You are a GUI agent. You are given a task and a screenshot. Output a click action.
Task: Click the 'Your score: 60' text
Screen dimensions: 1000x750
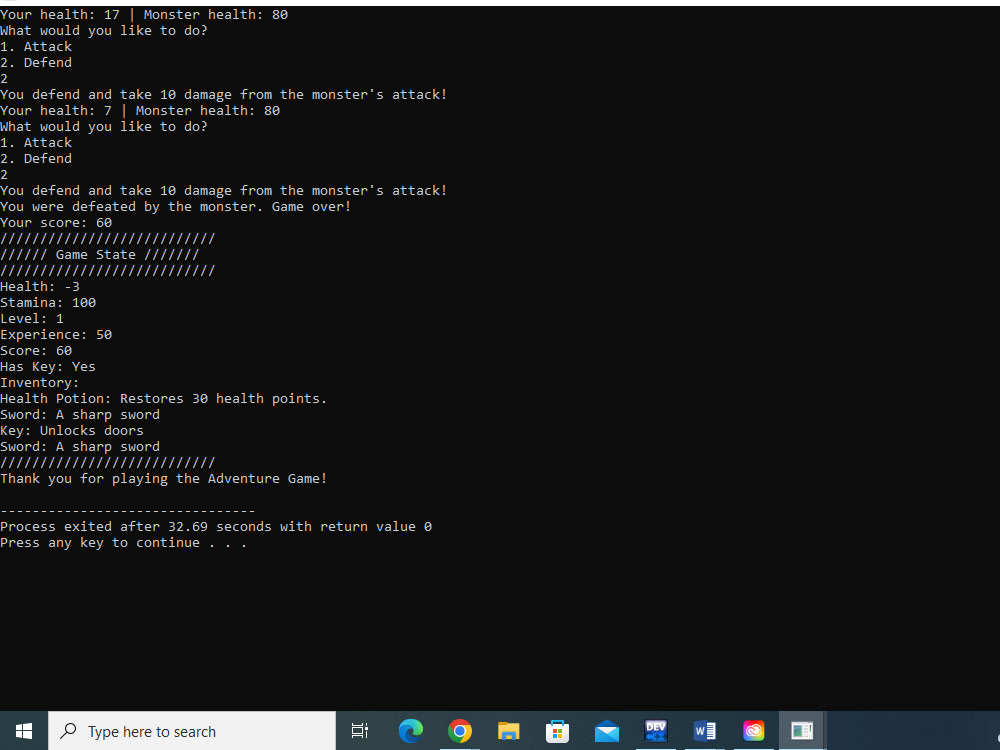(55, 222)
